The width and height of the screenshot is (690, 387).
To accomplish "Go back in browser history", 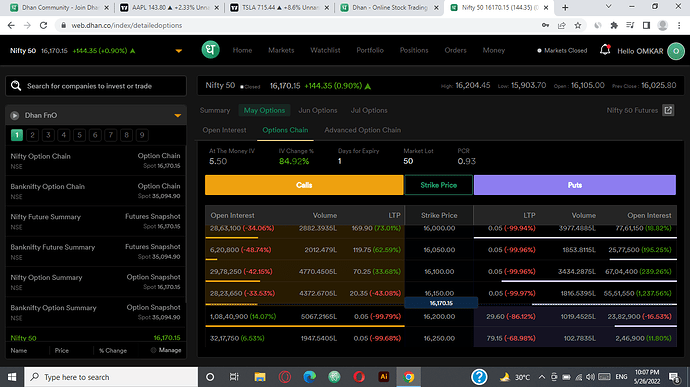I will [11, 26].
